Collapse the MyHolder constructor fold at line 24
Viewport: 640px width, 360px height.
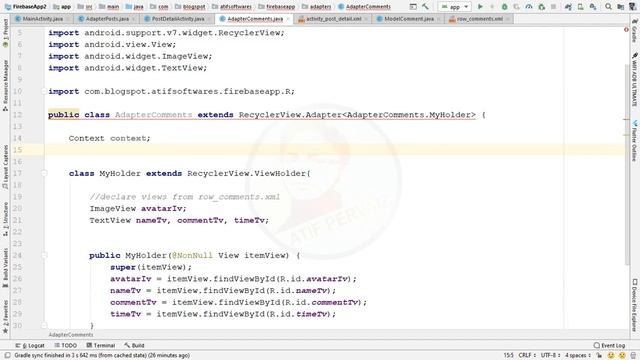pos(44,256)
